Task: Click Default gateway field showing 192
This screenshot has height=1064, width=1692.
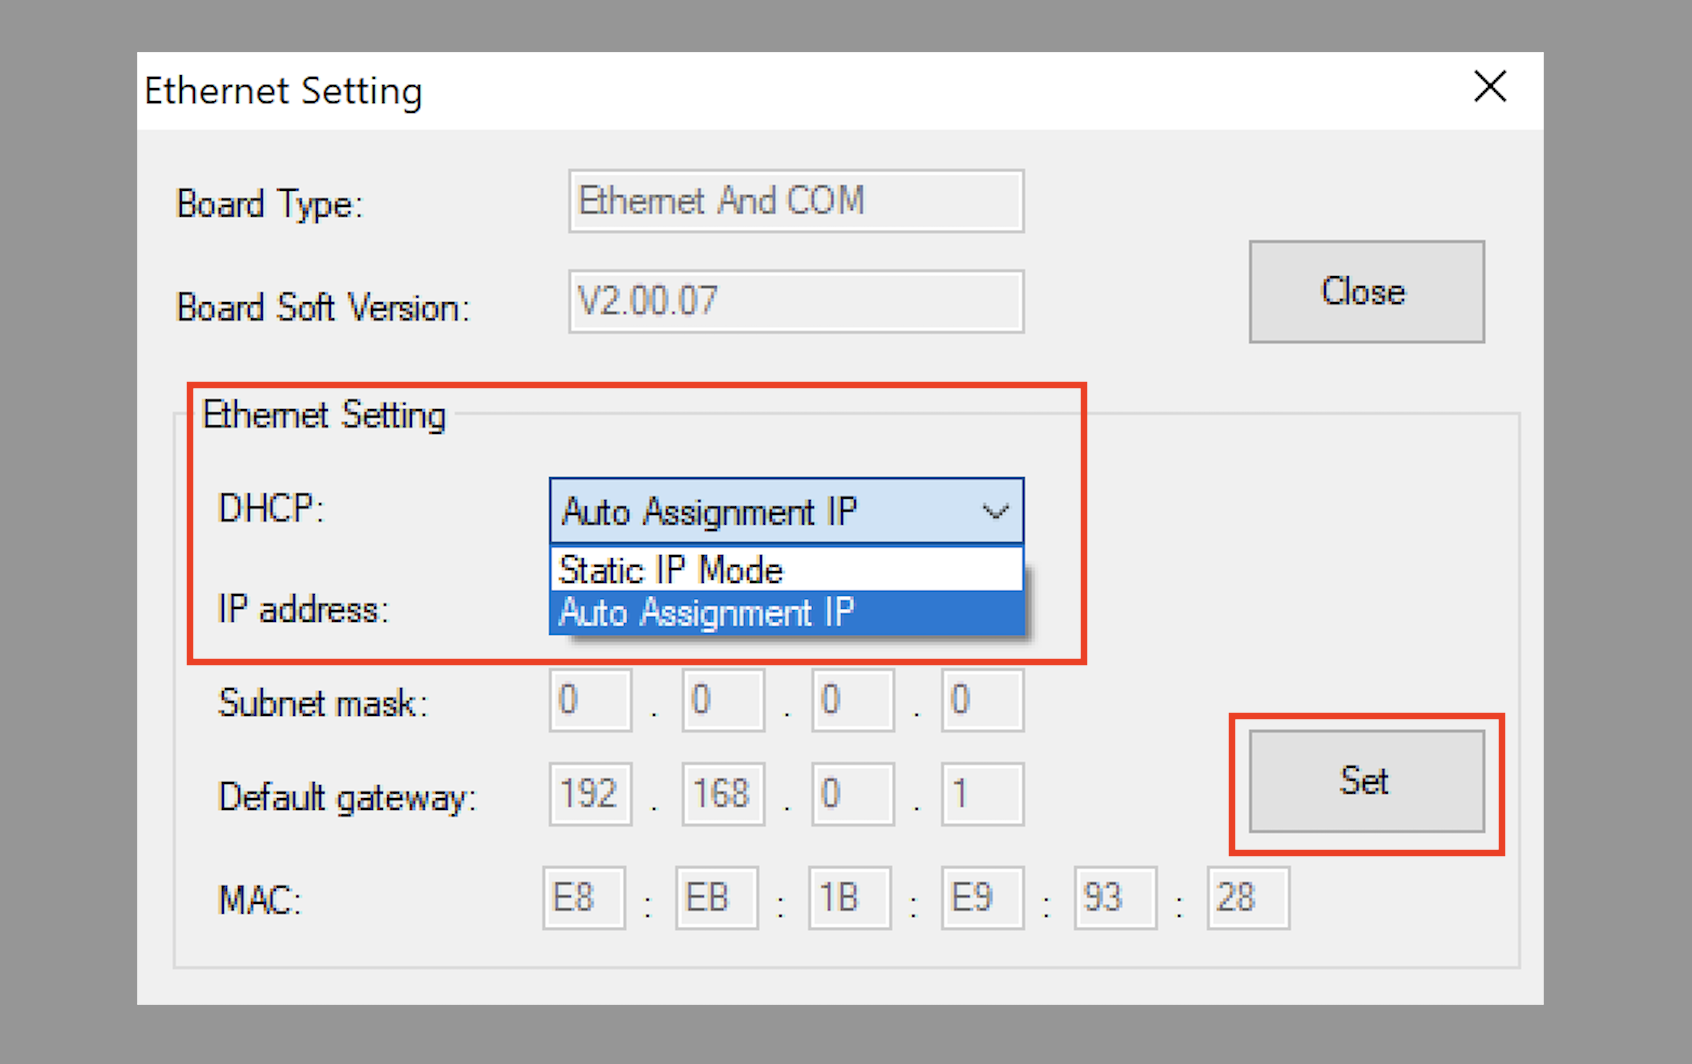Action: (x=590, y=795)
